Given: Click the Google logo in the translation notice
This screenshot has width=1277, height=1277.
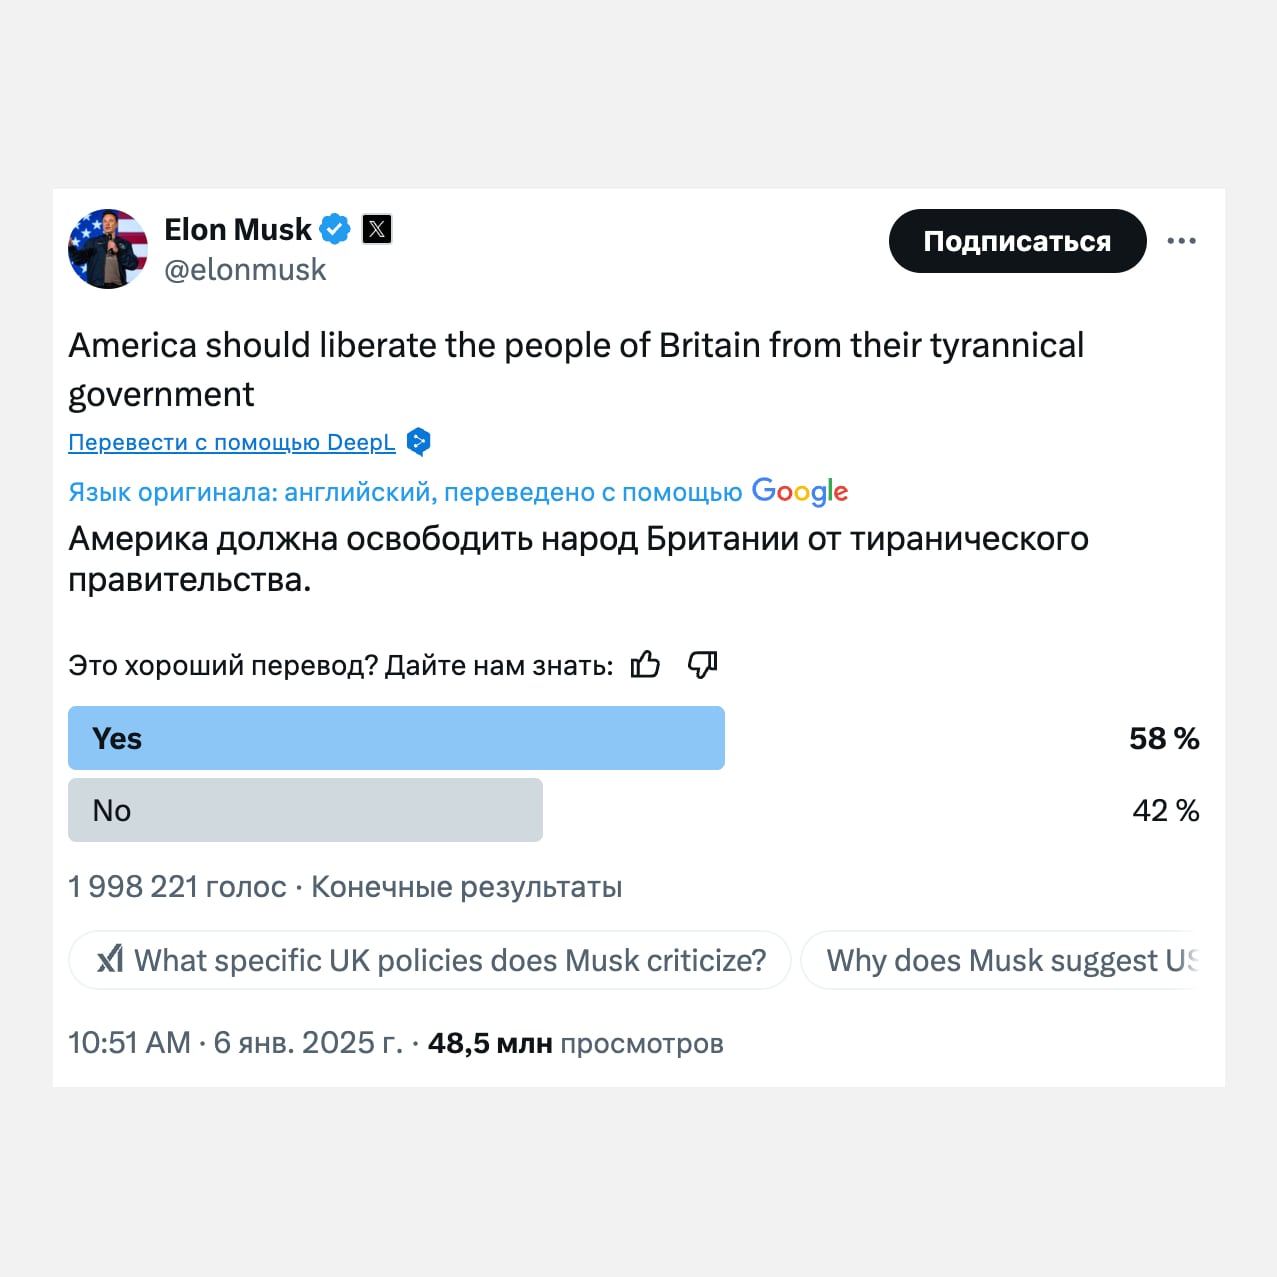Looking at the screenshot, I should coord(800,491).
